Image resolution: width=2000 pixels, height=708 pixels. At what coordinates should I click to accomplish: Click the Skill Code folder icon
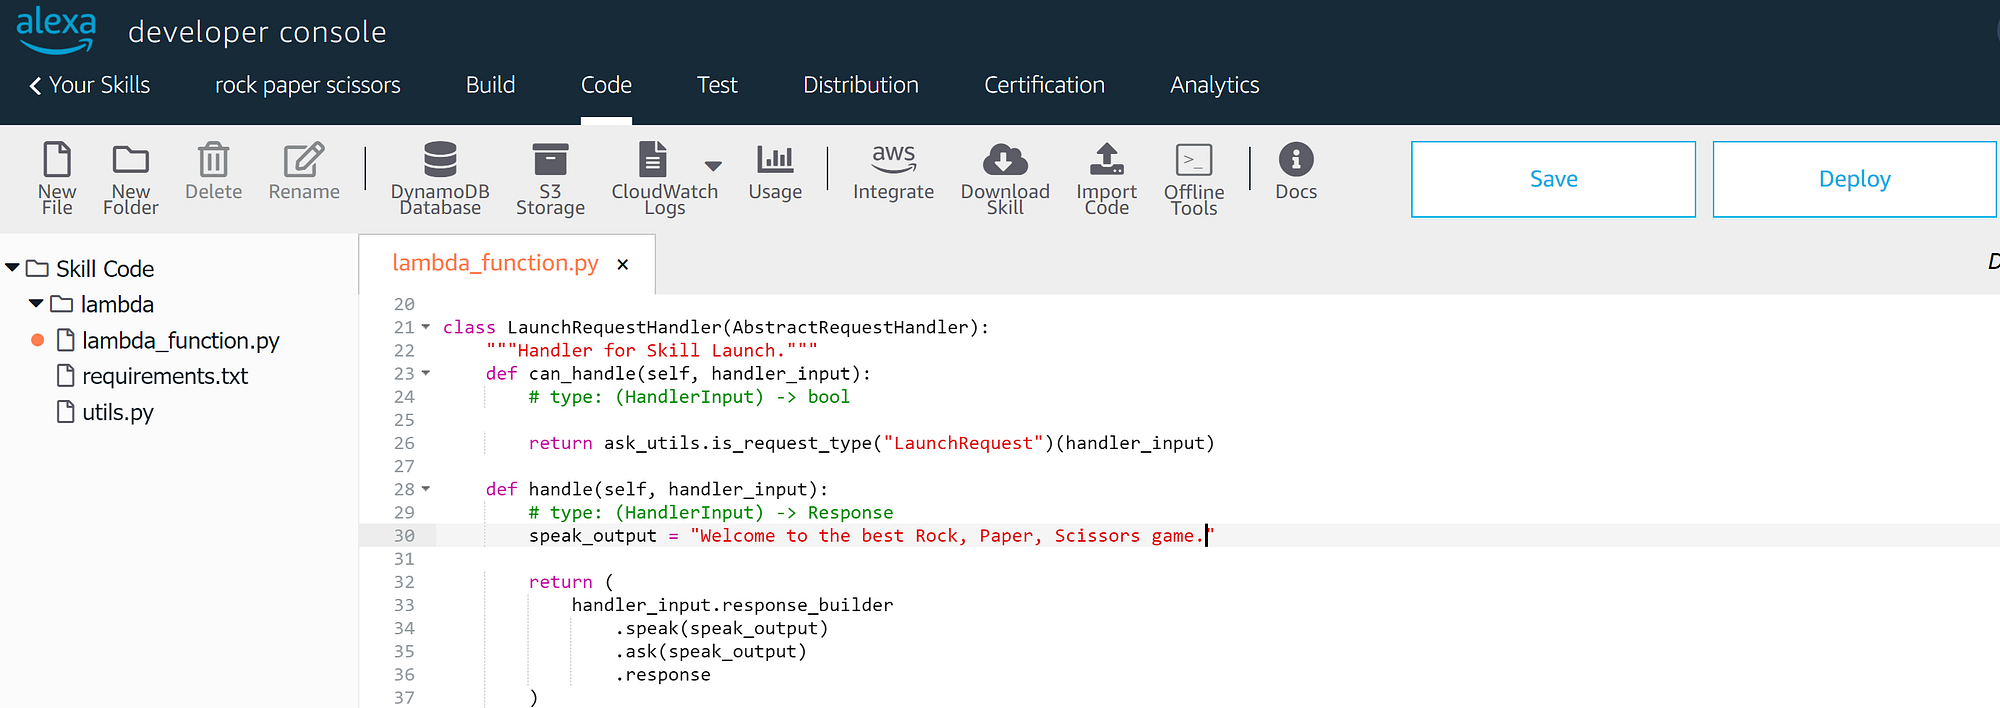37,268
